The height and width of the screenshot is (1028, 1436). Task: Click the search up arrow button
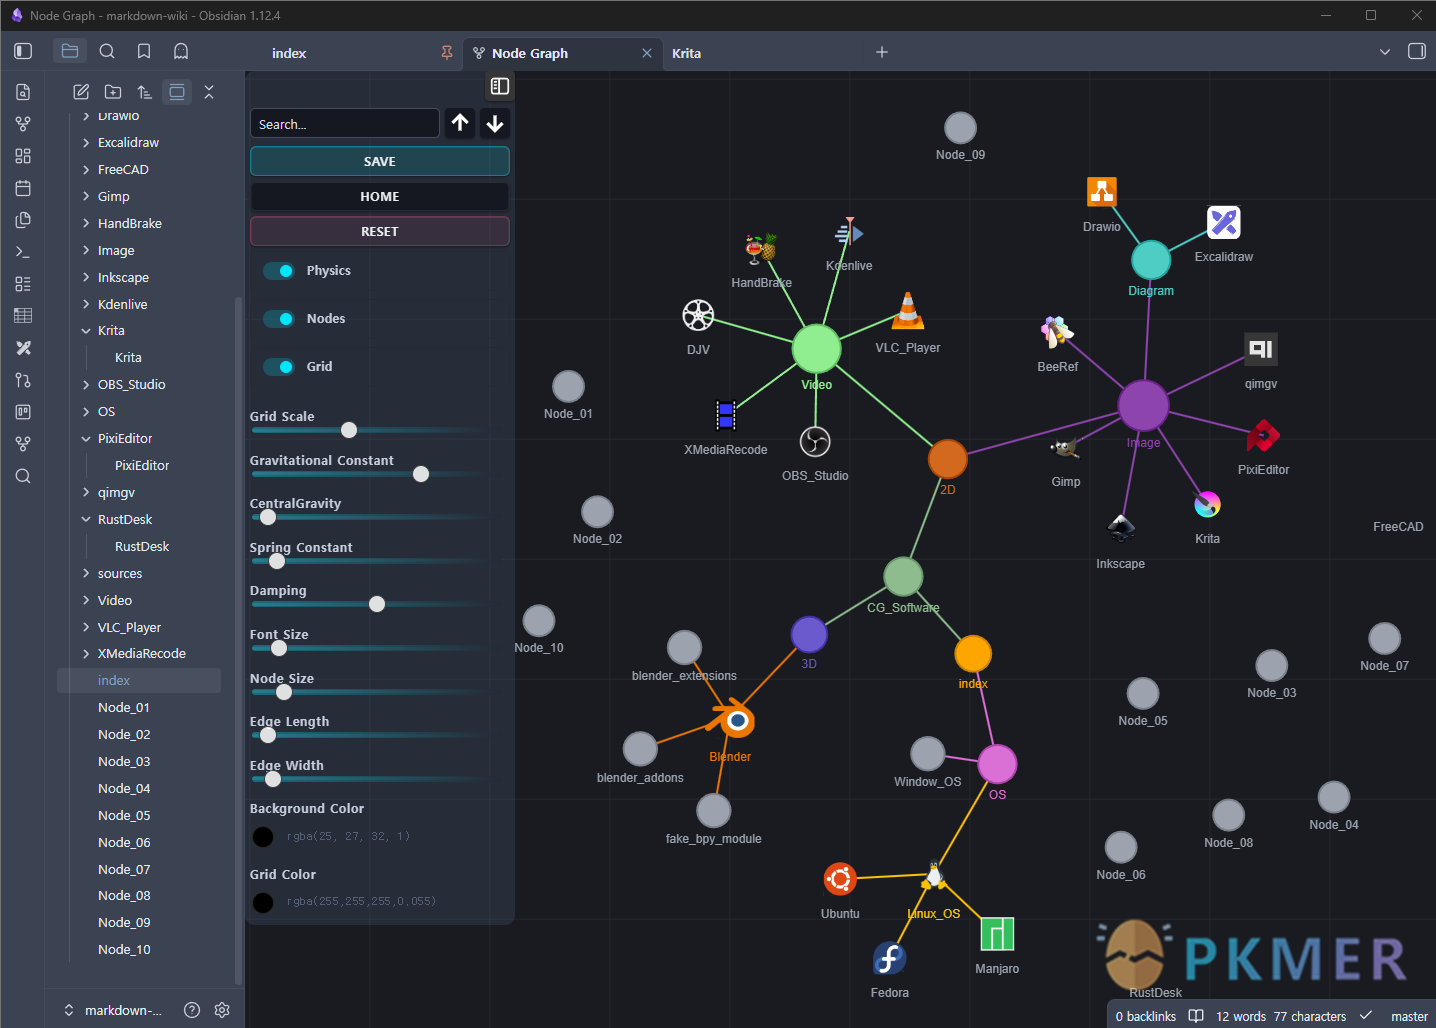460,123
